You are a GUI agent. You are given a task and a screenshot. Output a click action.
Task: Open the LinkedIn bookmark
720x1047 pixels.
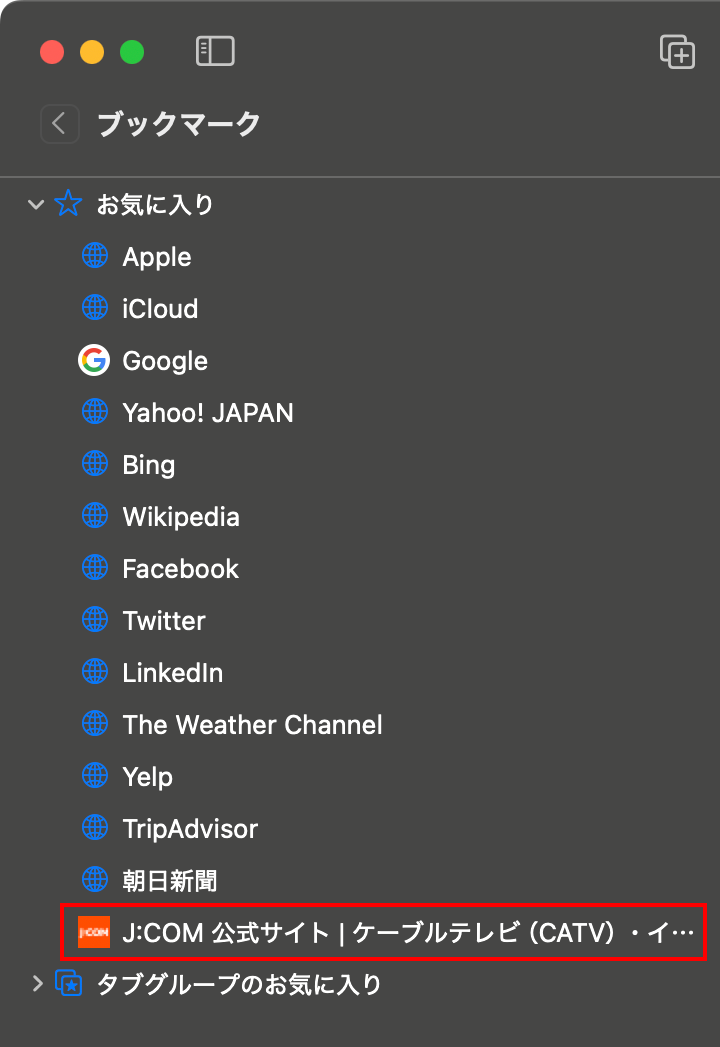point(173,673)
